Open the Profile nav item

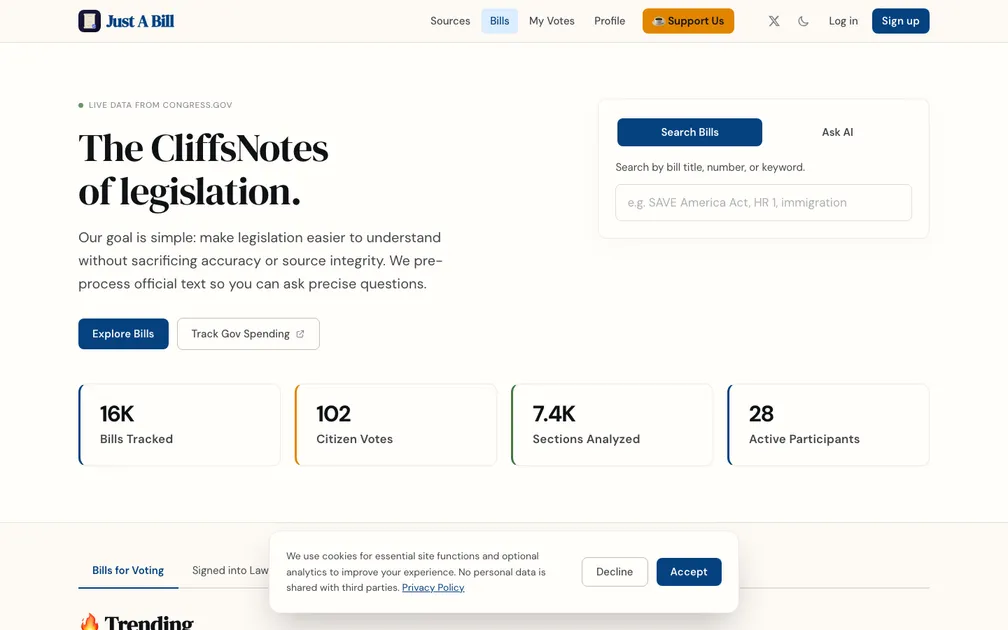click(x=610, y=21)
